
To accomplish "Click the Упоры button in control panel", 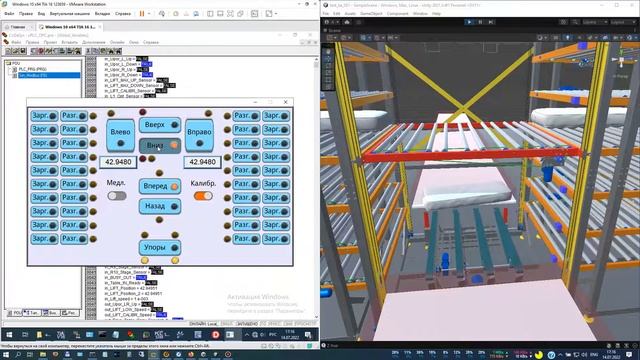I will [160, 247].
